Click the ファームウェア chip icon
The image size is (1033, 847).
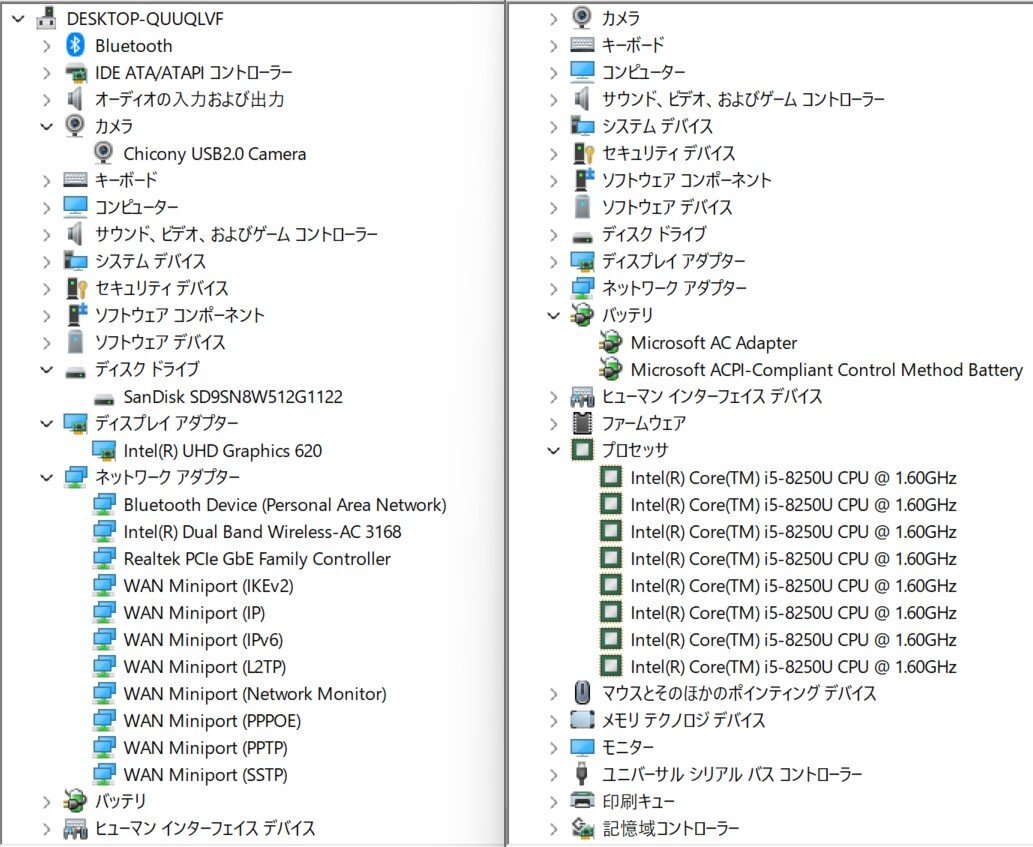(582, 424)
